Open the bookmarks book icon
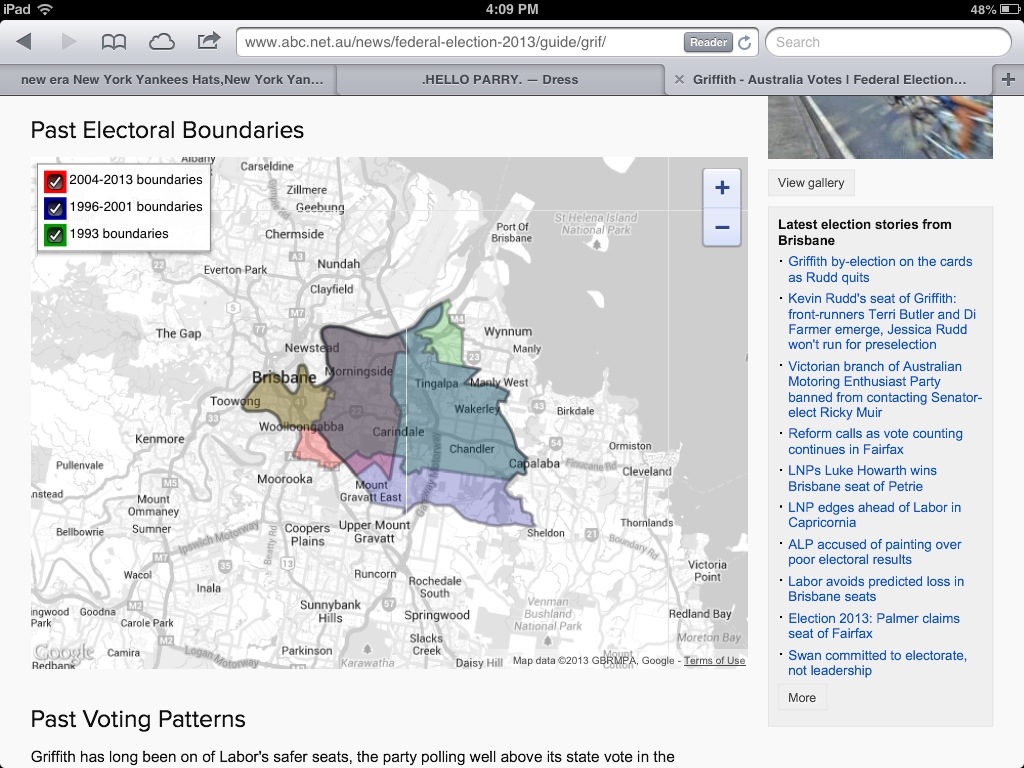This screenshot has width=1024, height=768. 114,42
